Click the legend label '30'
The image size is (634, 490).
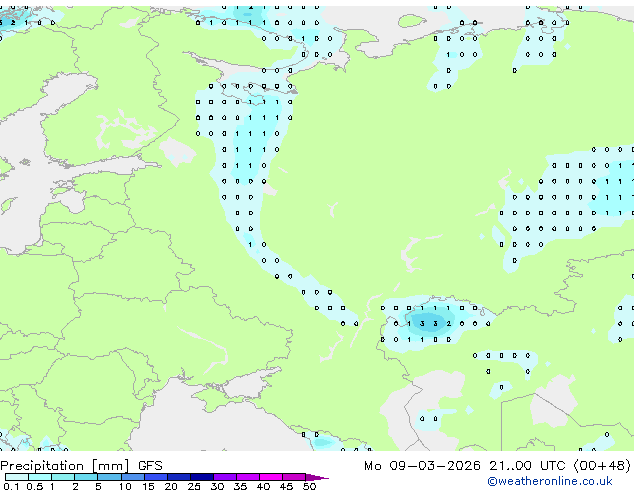coord(217,486)
